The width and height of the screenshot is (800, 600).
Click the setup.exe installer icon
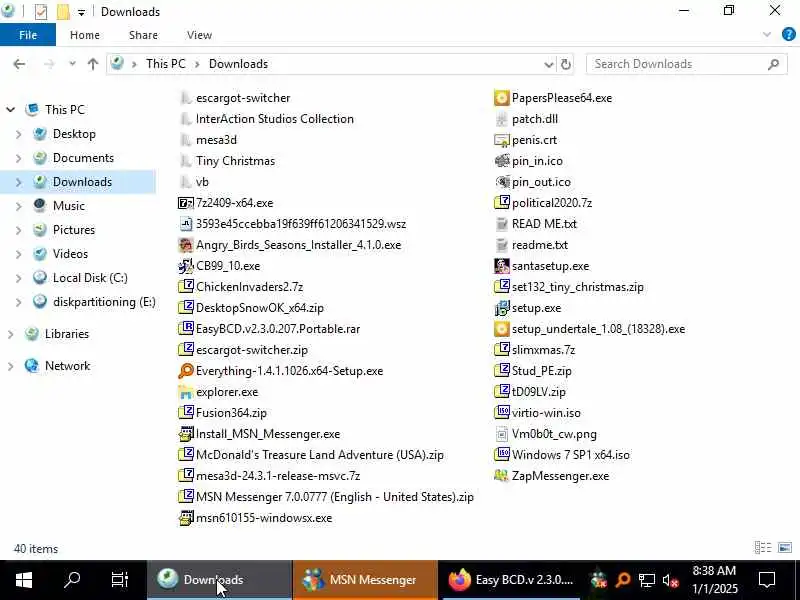click(502, 308)
